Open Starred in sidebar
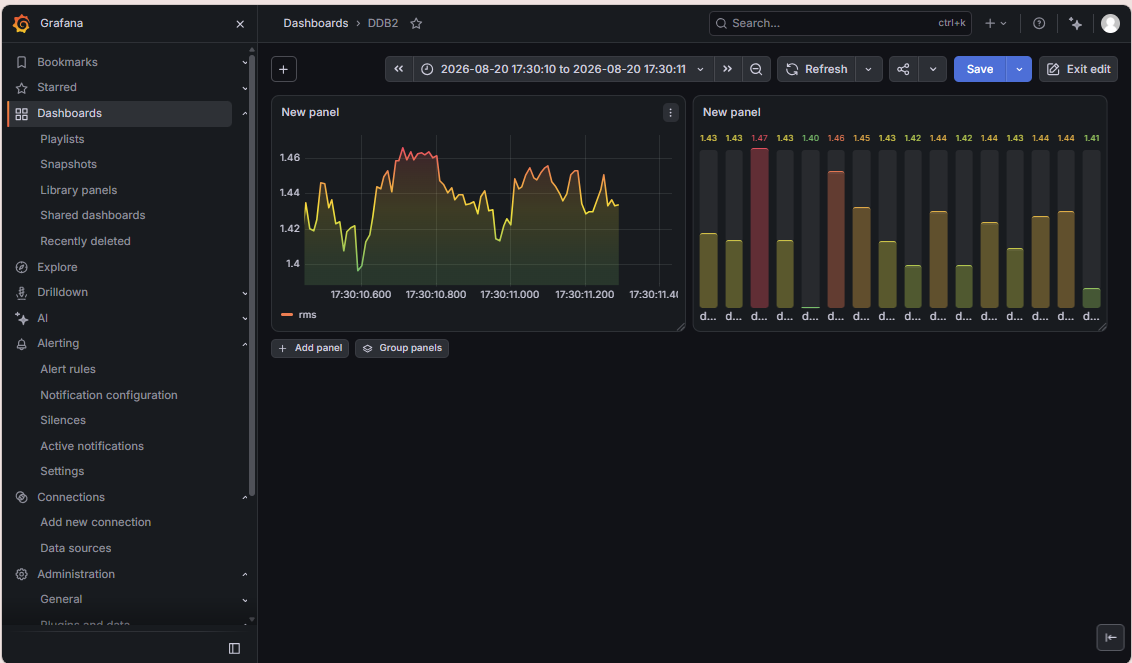Screen dimensions: 1132x663 pos(57,87)
